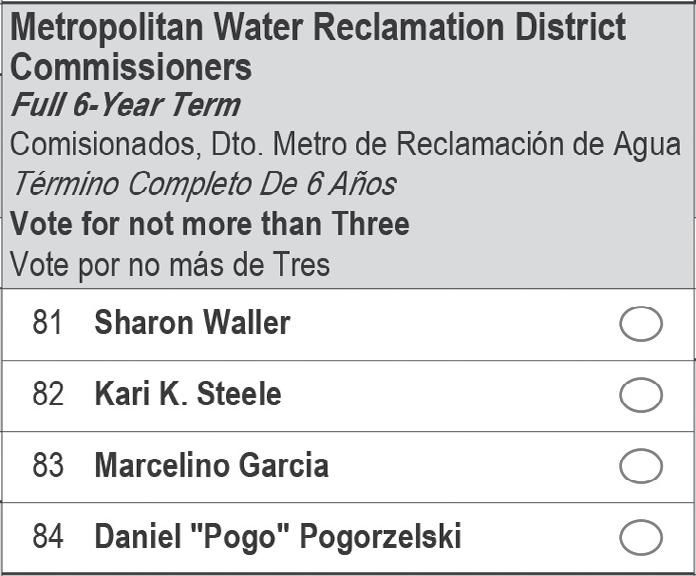Viewport: 696px width, 576px height.
Task: Click ballot number 81
Action: pyautogui.click(x=47, y=322)
